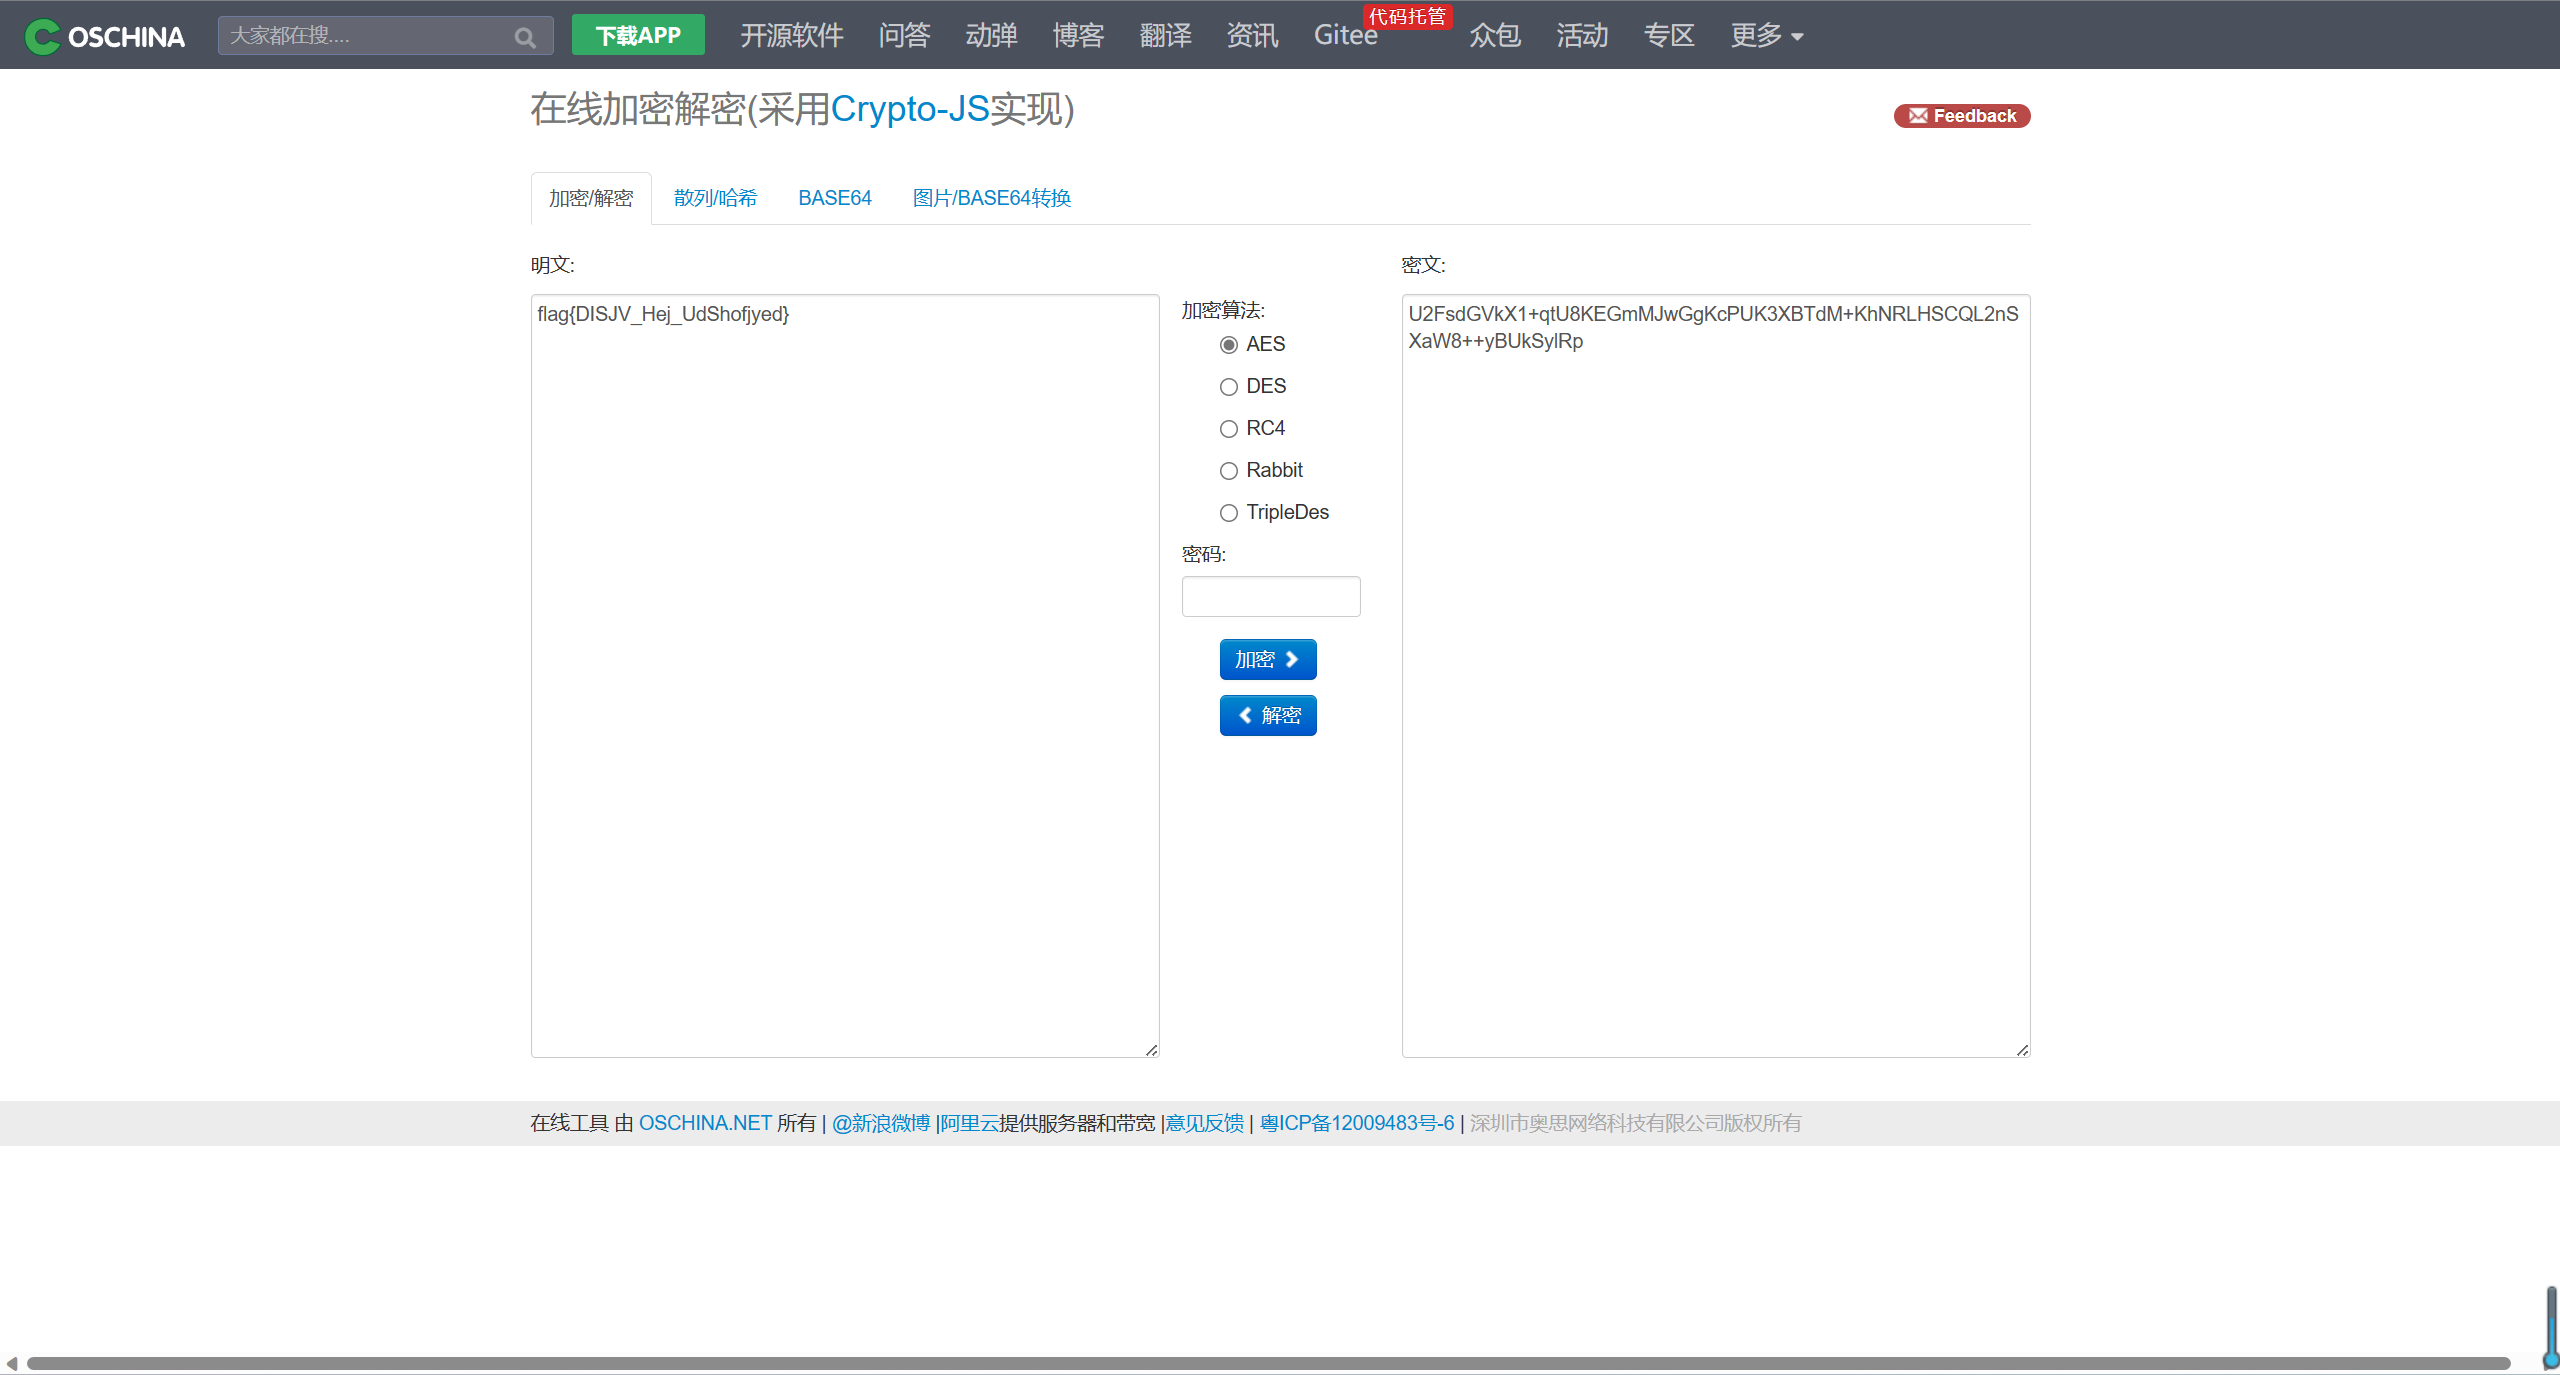Image resolution: width=2560 pixels, height=1375 pixels.
Task: Click the 密码 password input field
Action: (1270, 596)
